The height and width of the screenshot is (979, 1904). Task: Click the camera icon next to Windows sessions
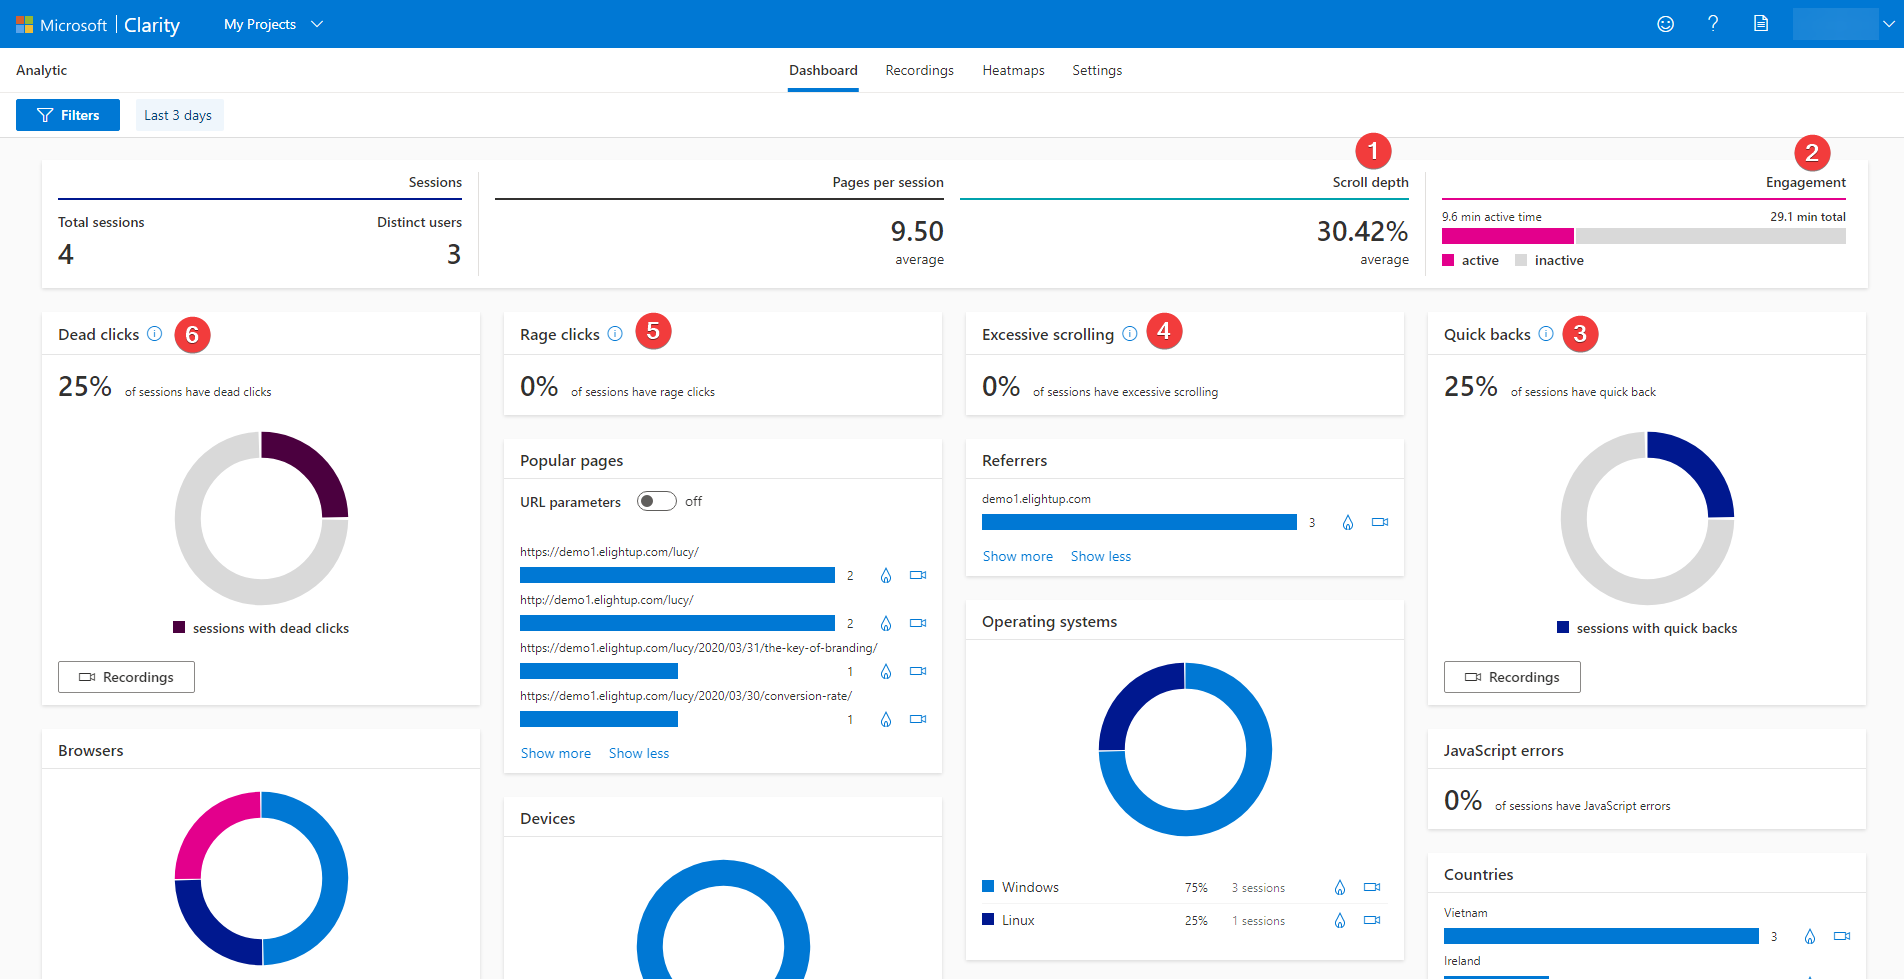click(x=1371, y=887)
